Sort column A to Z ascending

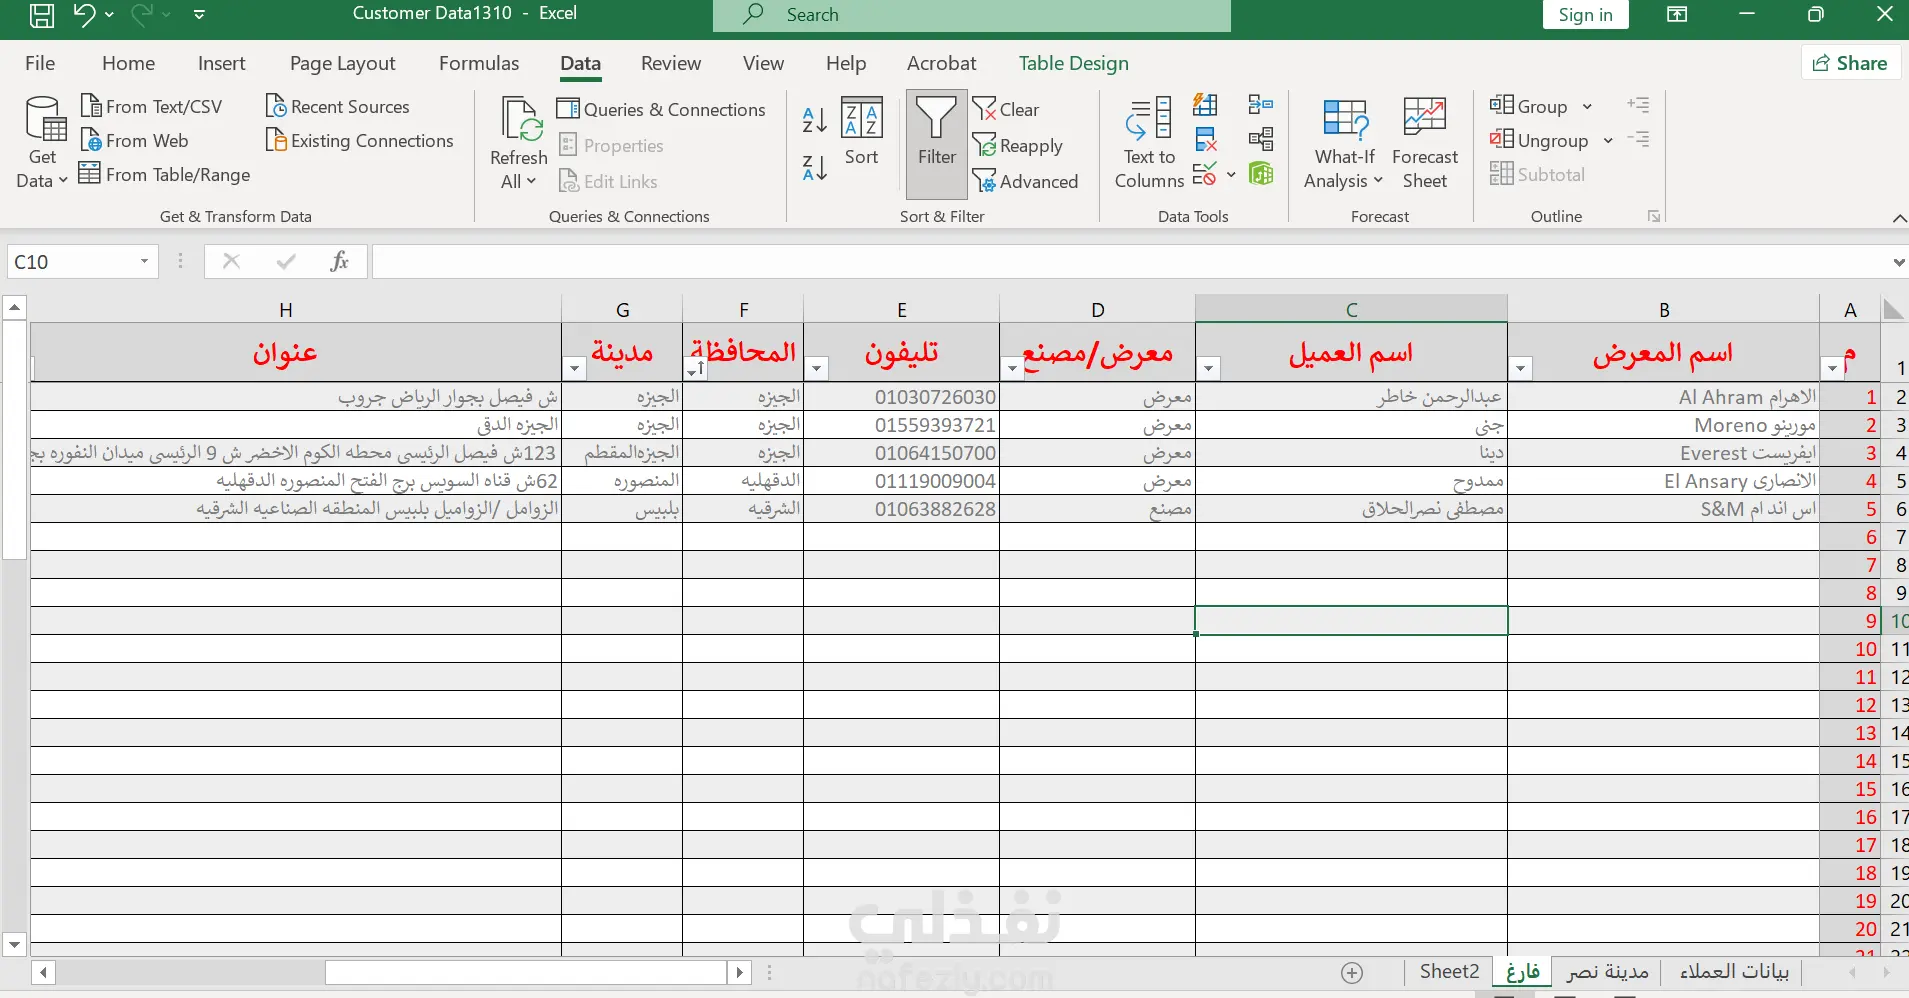(815, 120)
